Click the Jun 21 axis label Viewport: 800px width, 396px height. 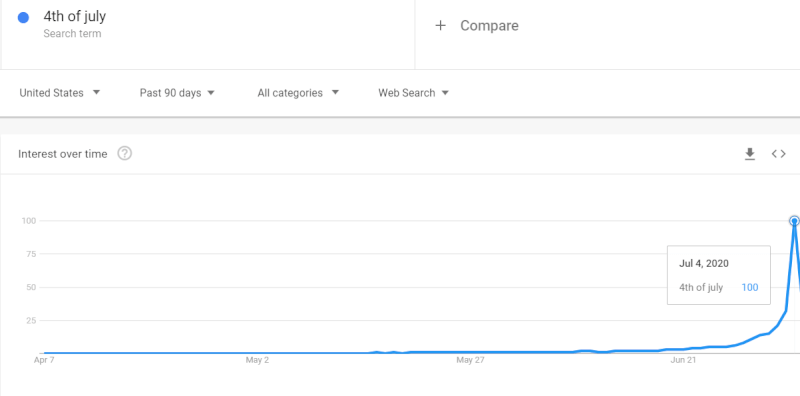click(683, 361)
